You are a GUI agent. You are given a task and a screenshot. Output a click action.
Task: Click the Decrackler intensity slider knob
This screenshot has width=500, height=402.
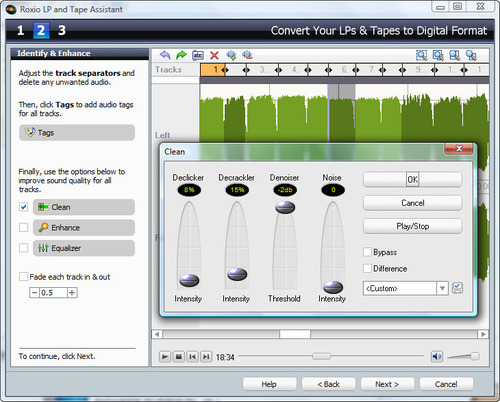pos(237,274)
